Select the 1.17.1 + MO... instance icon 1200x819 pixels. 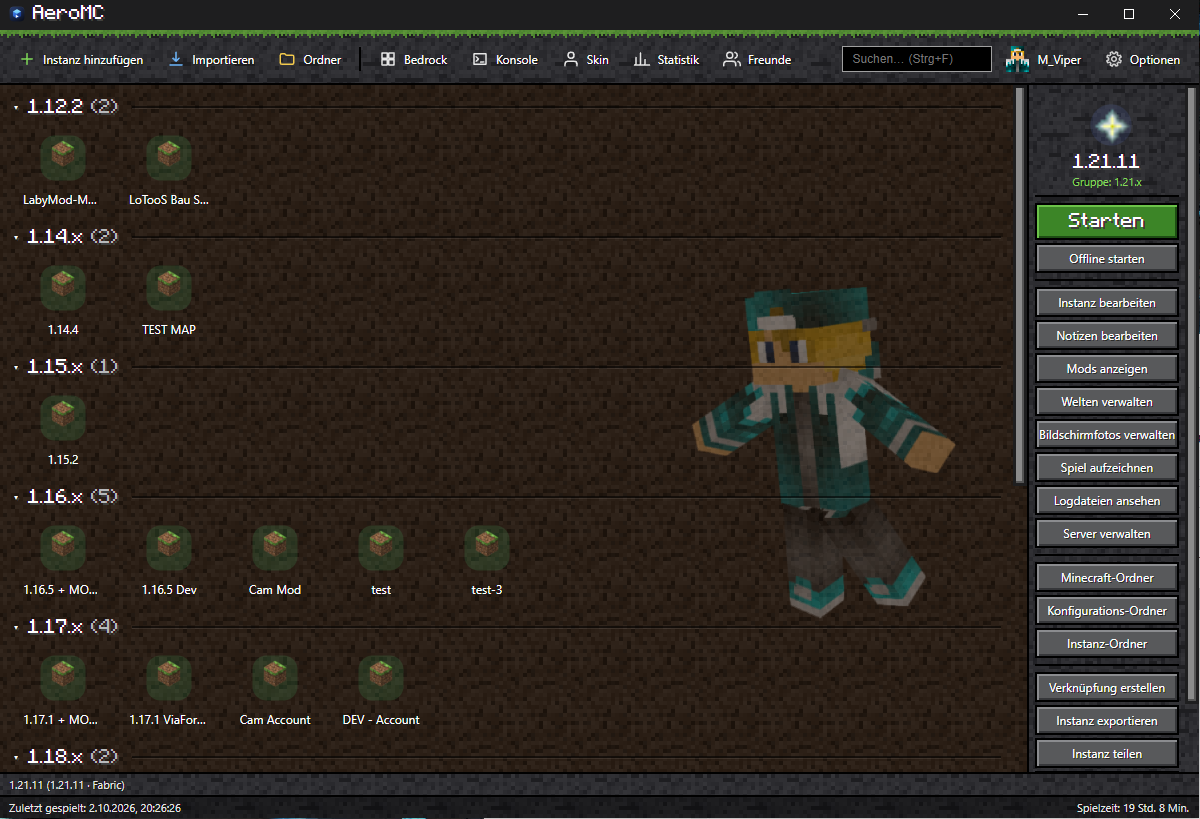pos(63,677)
